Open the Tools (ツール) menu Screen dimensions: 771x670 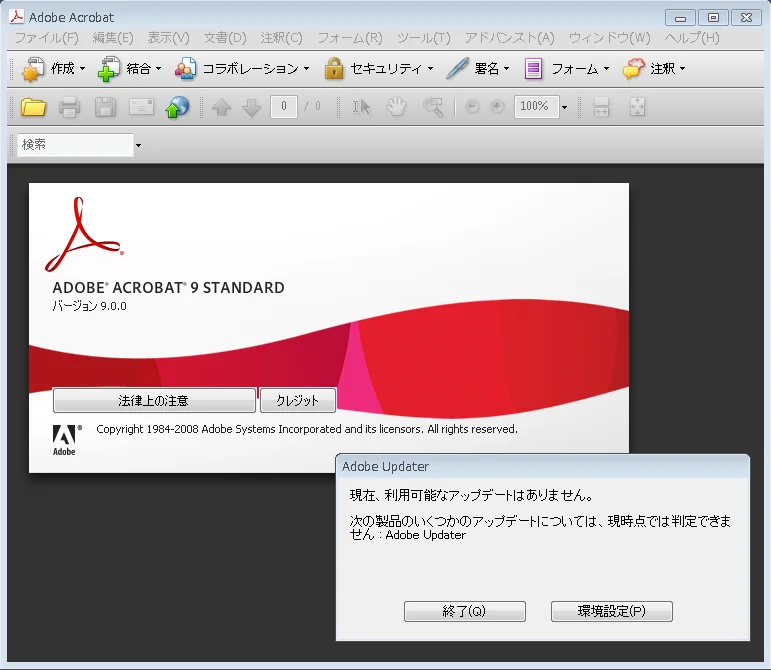tap(423, 38)
